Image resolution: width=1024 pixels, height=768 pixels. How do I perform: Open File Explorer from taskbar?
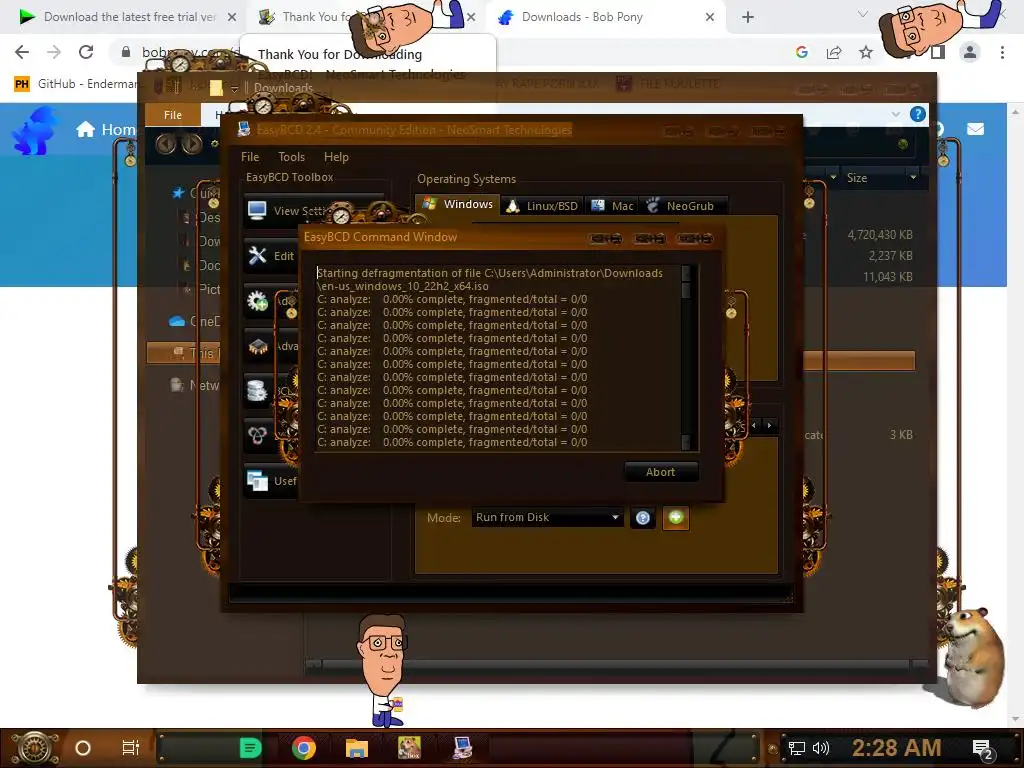pyautogui.click(x=357, y=748)
